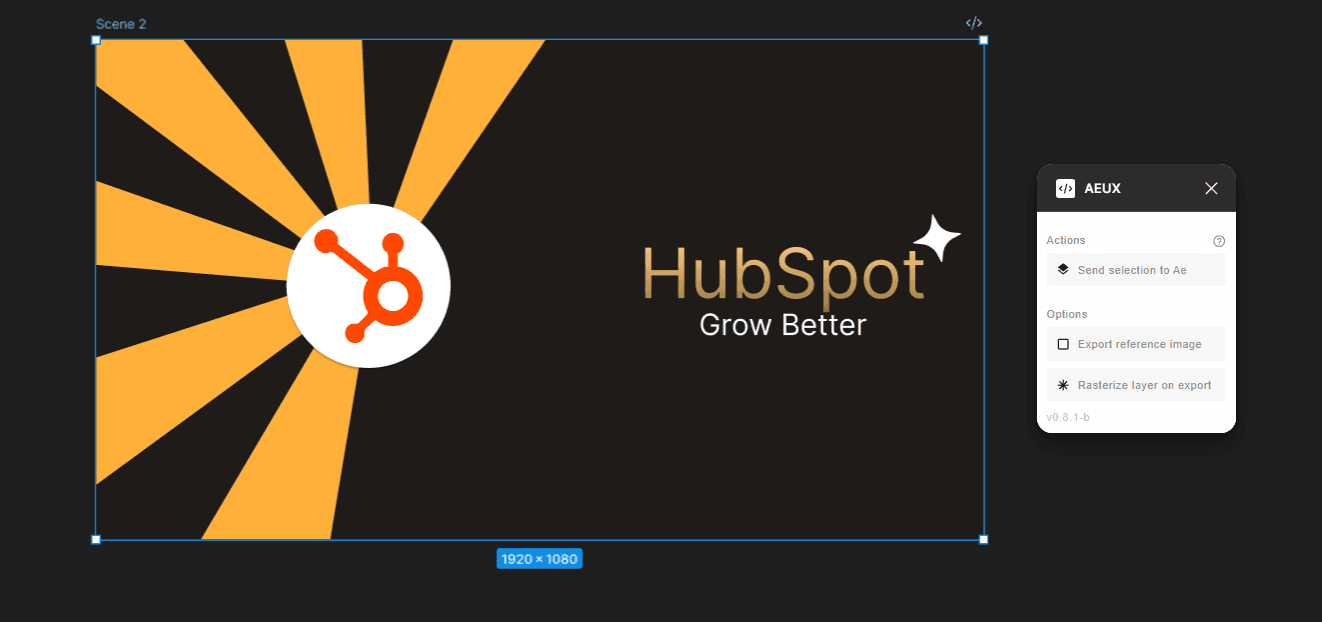Select the Scene 2 frame label
1322x622 pixels.
pos(121,24)
